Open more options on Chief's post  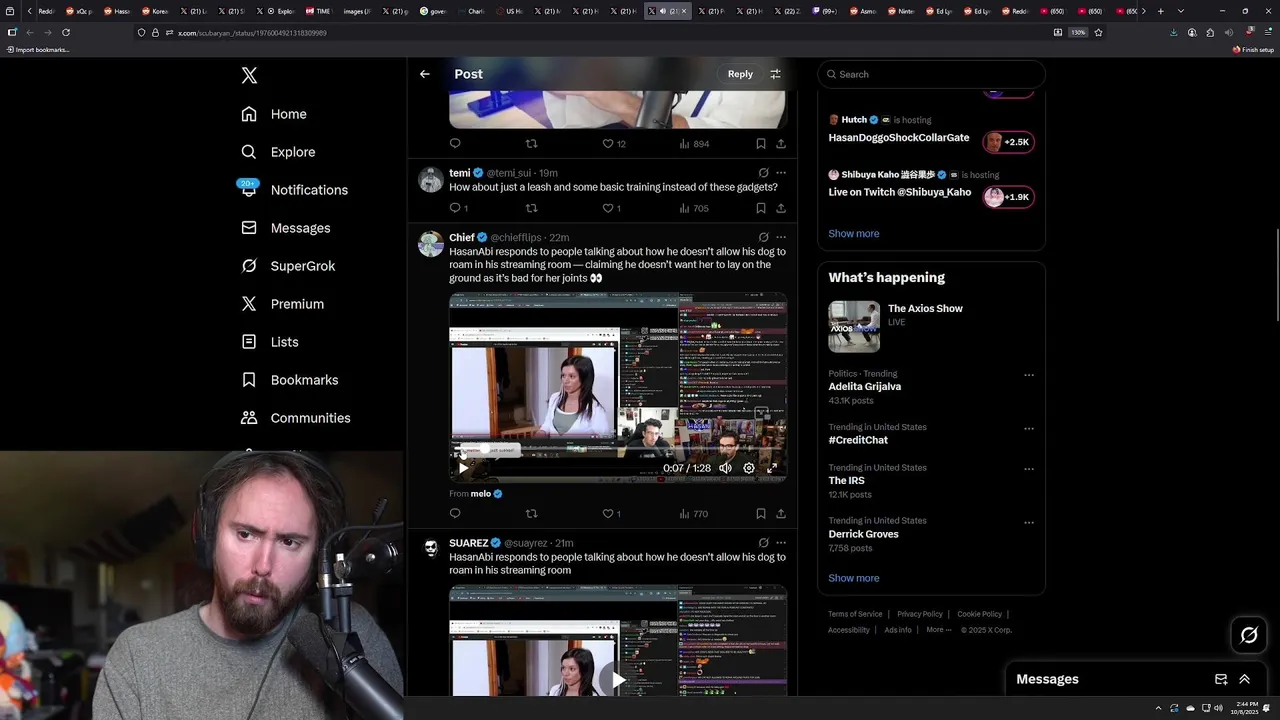[x=781, y=237]
